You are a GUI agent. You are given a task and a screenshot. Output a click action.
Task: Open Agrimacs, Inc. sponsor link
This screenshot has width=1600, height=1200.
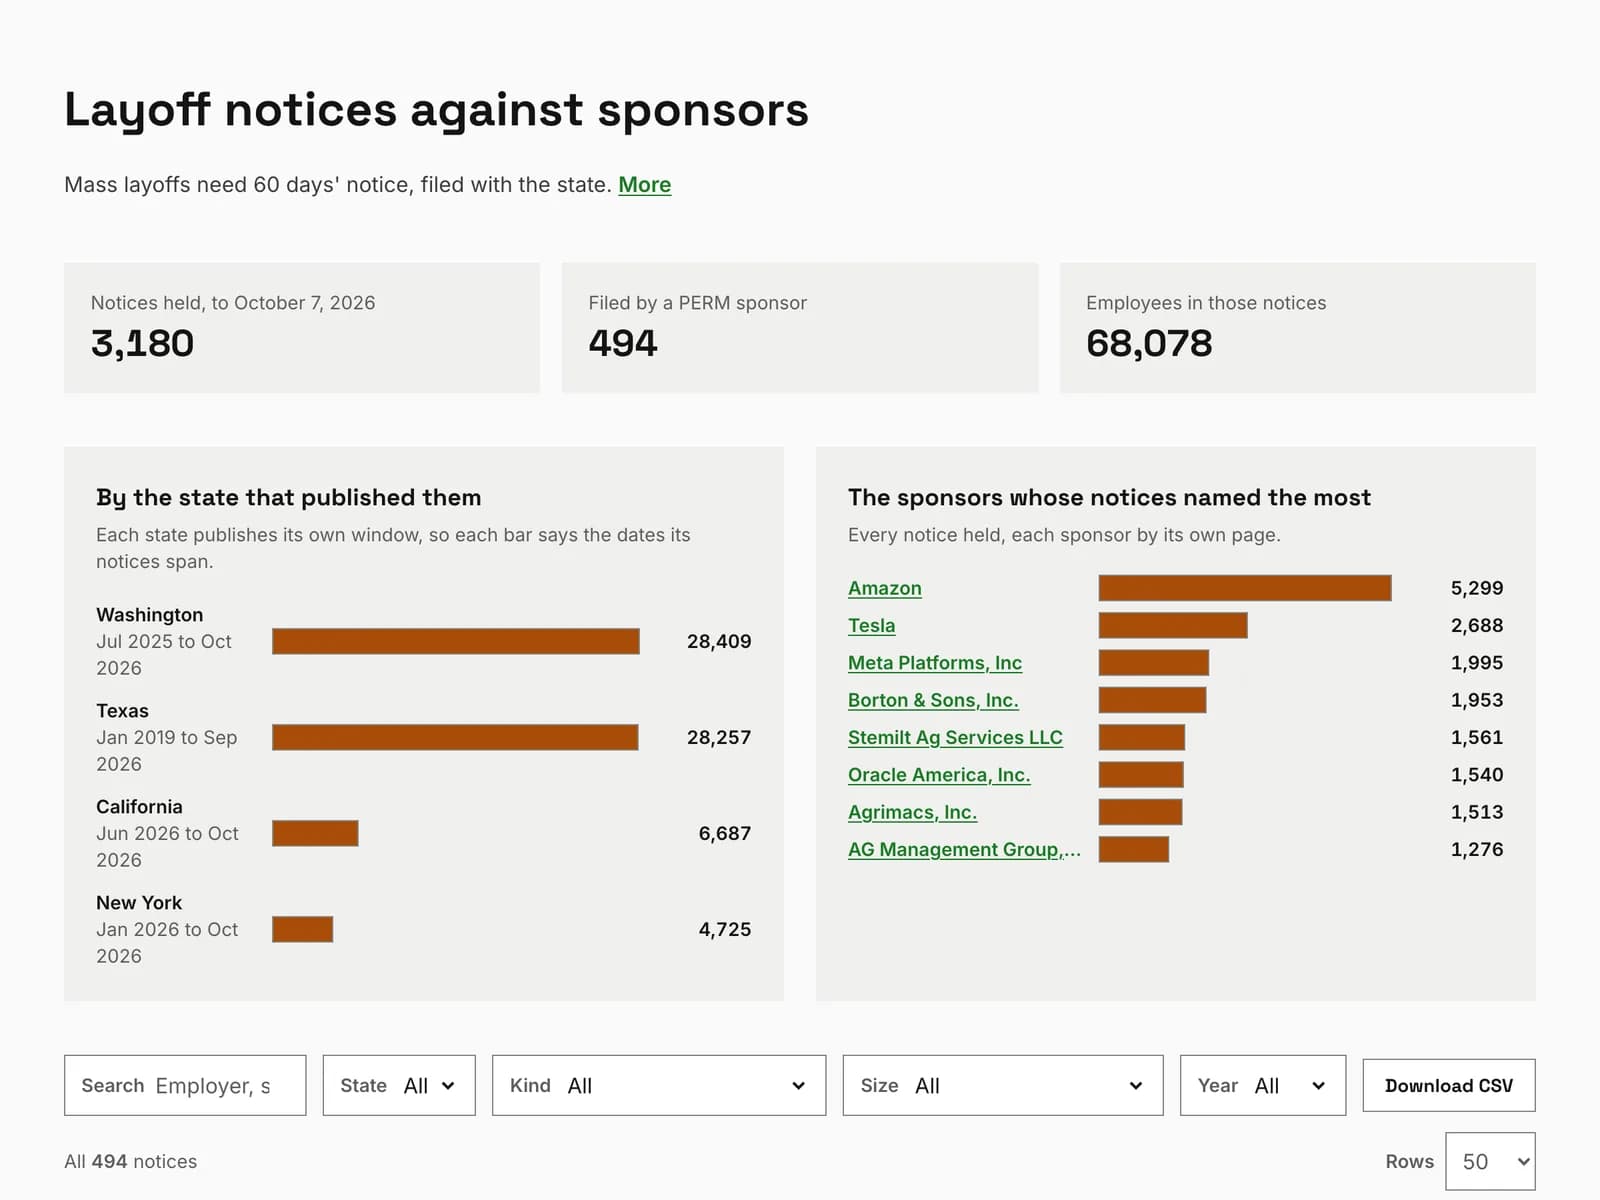tap(912, 812)
